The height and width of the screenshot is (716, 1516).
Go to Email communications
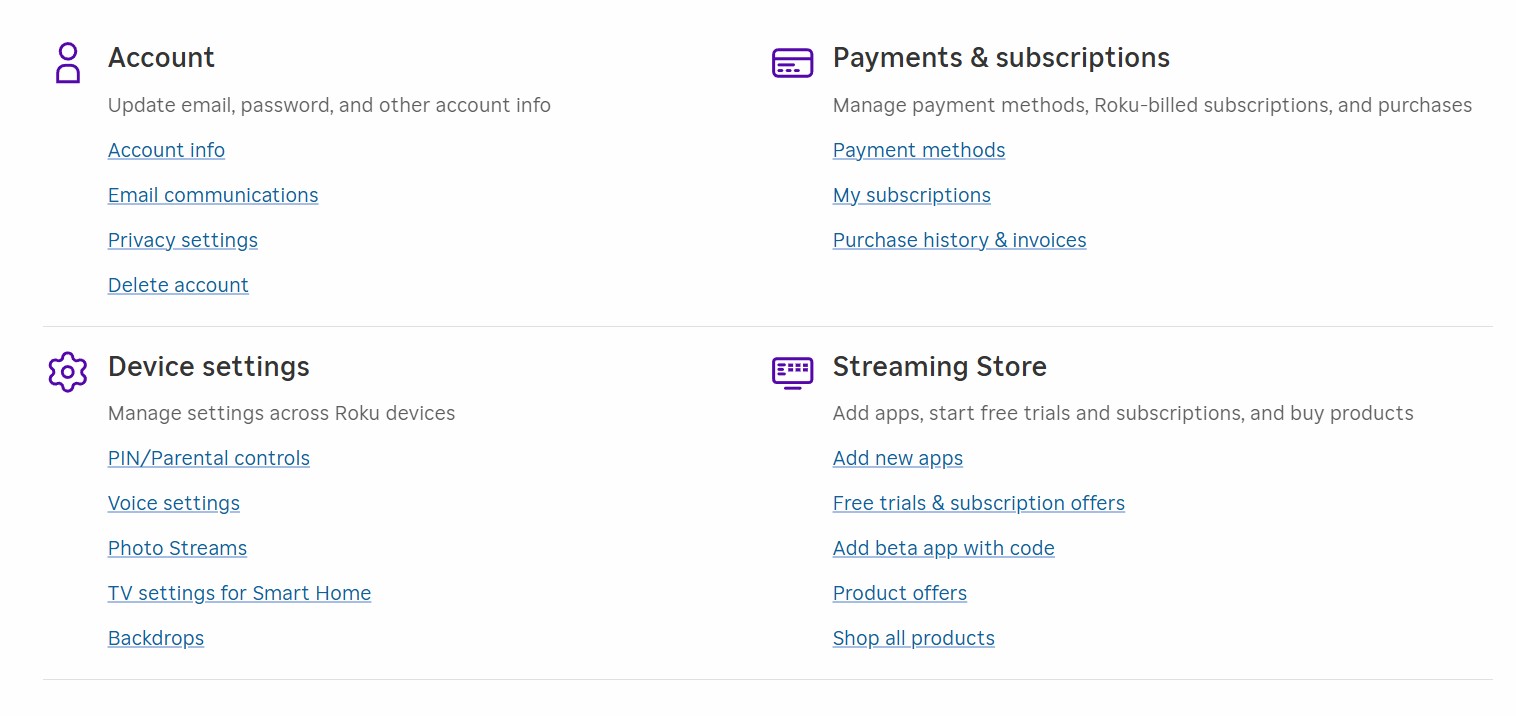[213, 195]
